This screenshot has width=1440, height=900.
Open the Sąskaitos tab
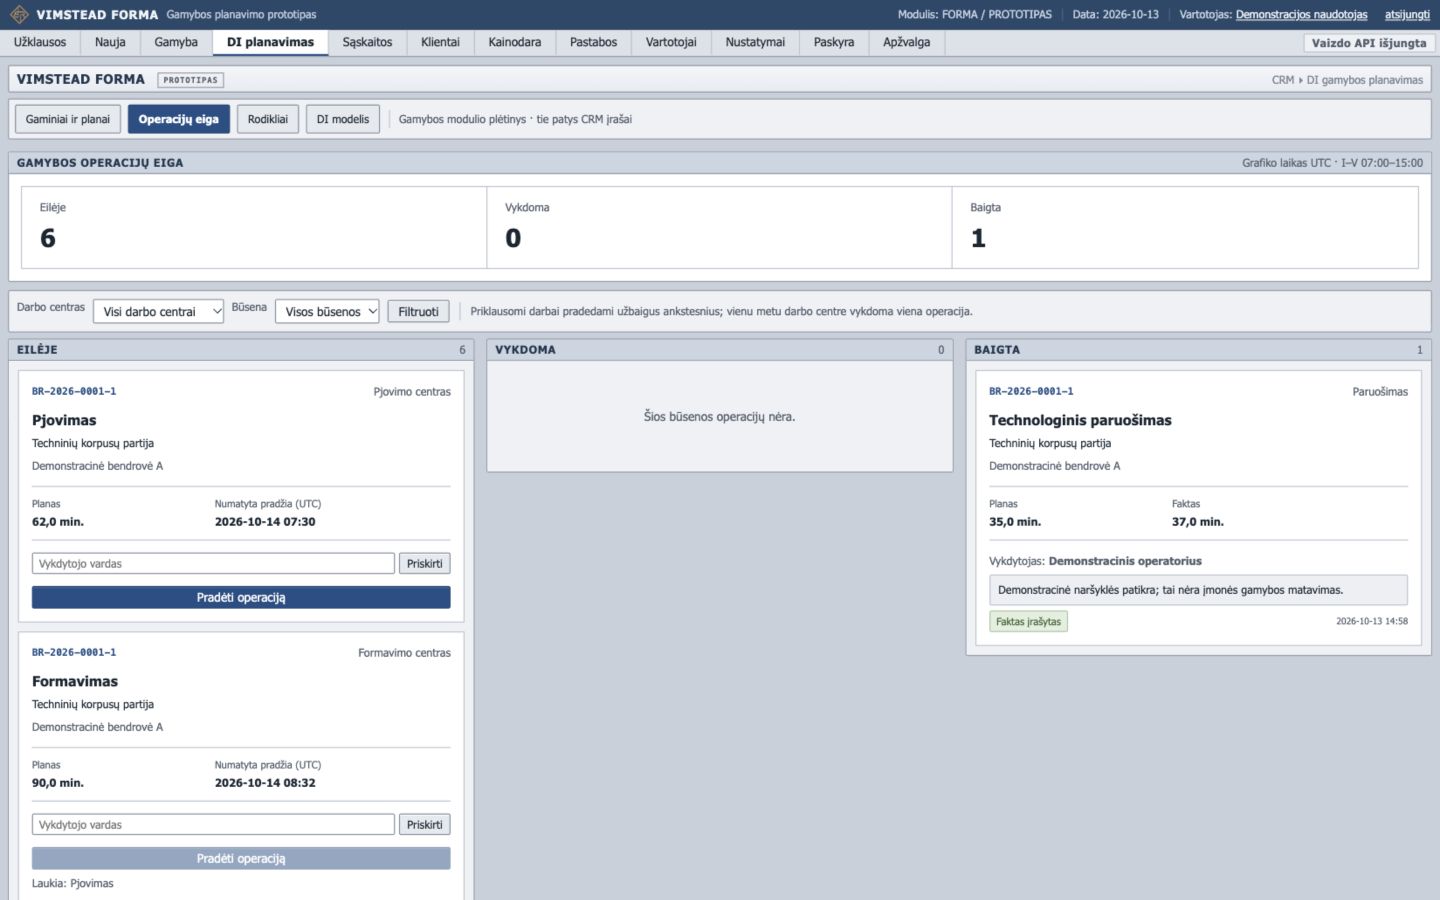point(367,42)
